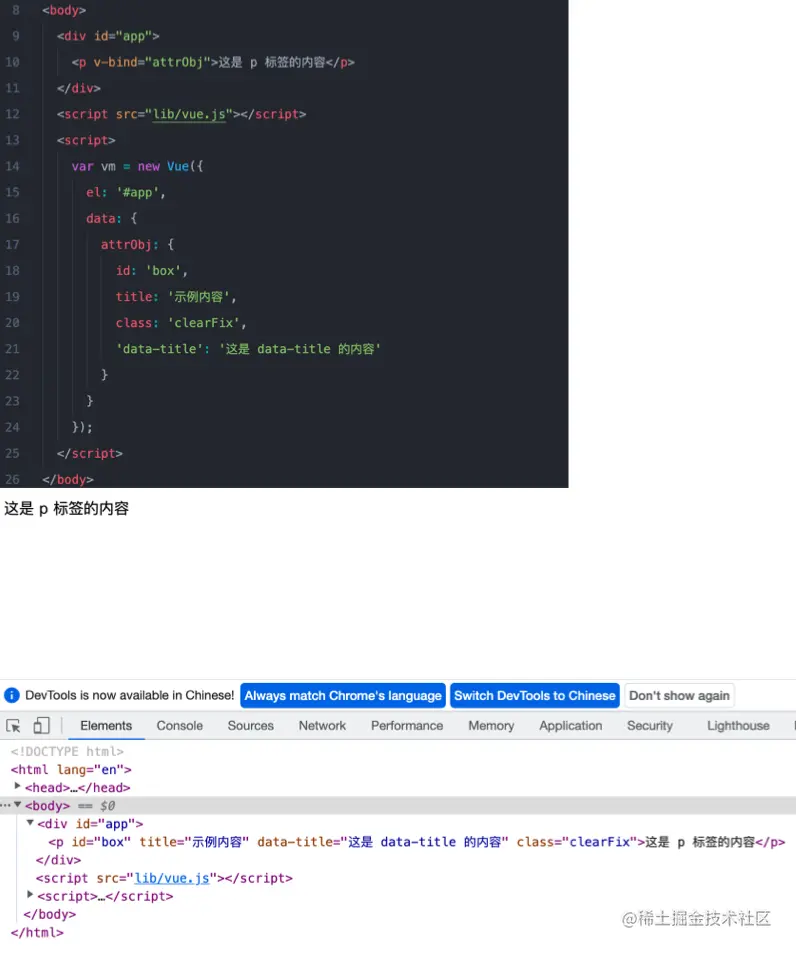
Task: Click code line class: 'clearFix'
Action: point(181,323)
